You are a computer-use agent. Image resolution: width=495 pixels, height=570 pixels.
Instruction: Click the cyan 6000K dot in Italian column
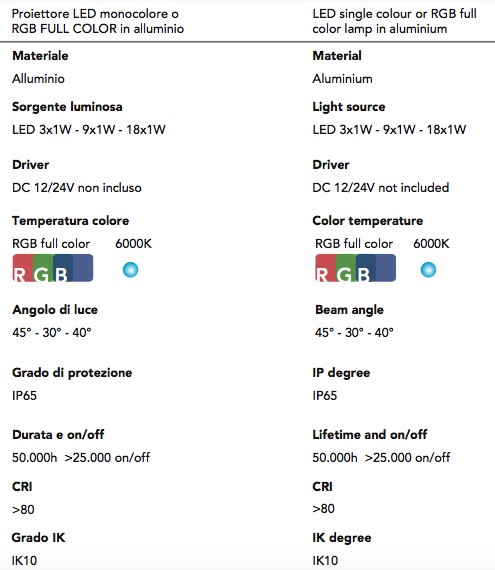130,270
